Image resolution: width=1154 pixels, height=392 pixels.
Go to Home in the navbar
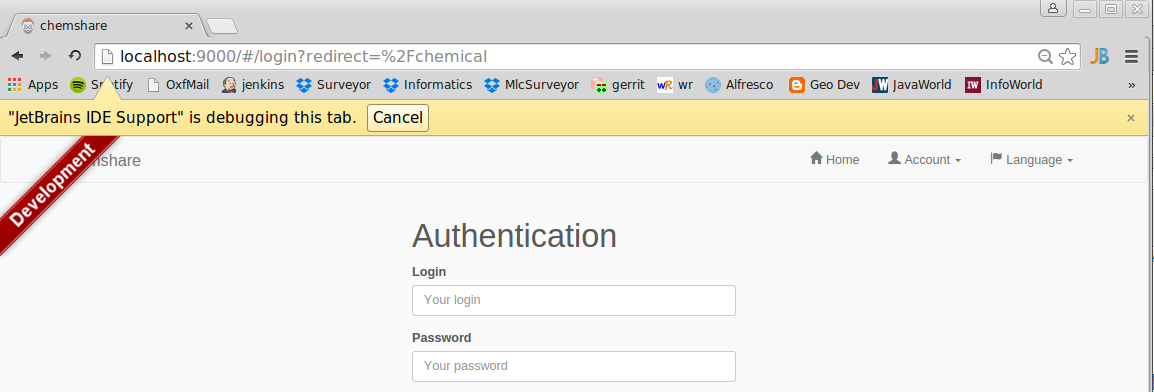point(835,160)
